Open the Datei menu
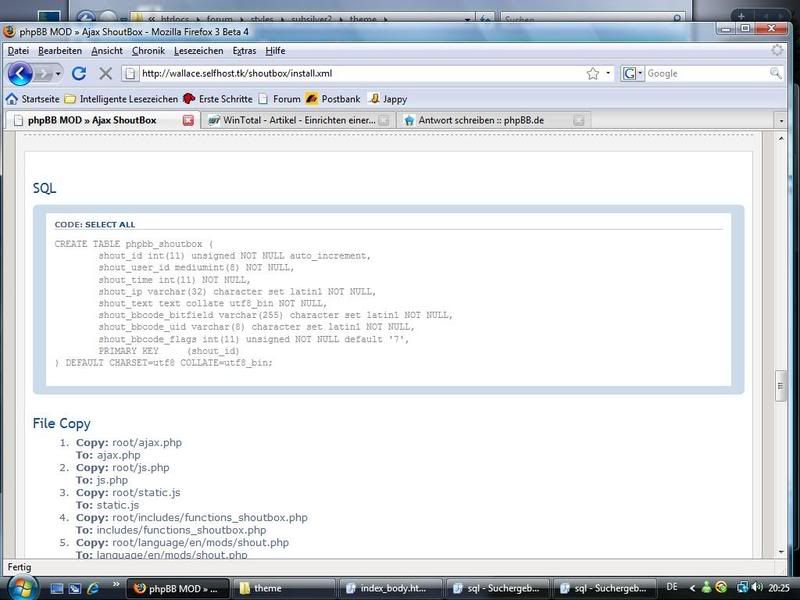Image resolution: width=800 pixels, height=600 pixels. pos(18,51)
